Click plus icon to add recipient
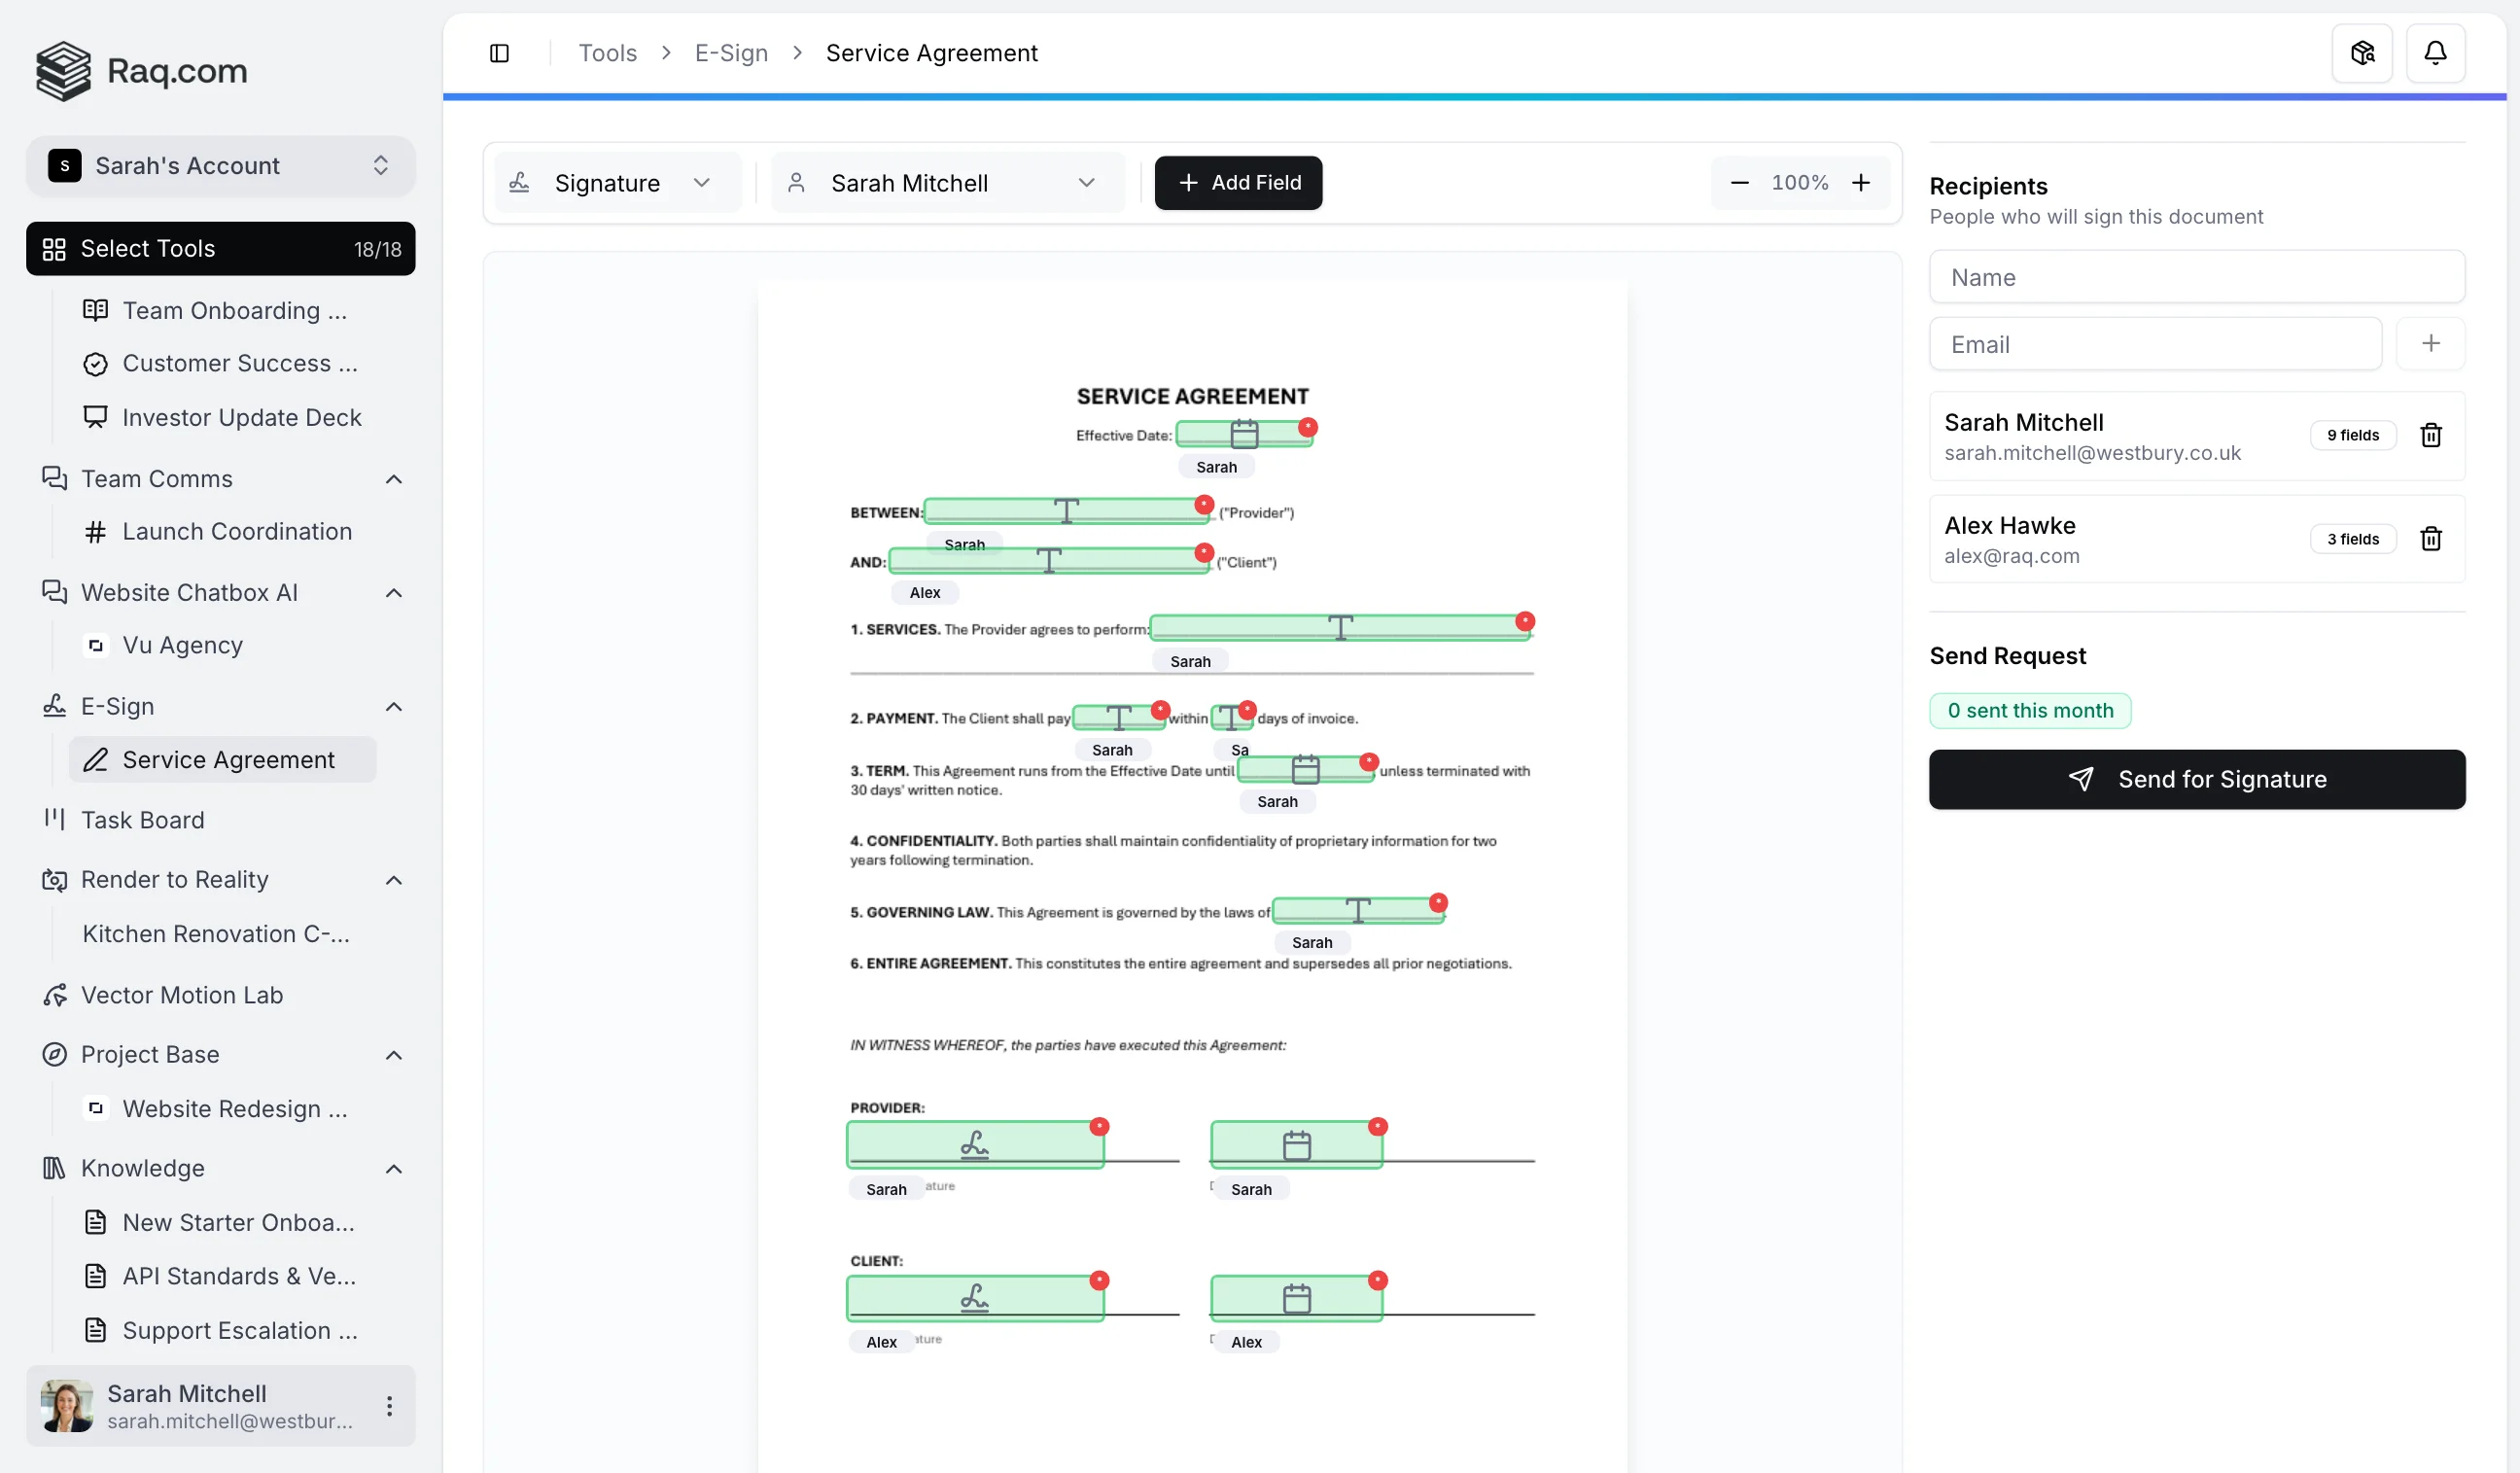2520x1473 pixels. click(x=2430, y=344)
